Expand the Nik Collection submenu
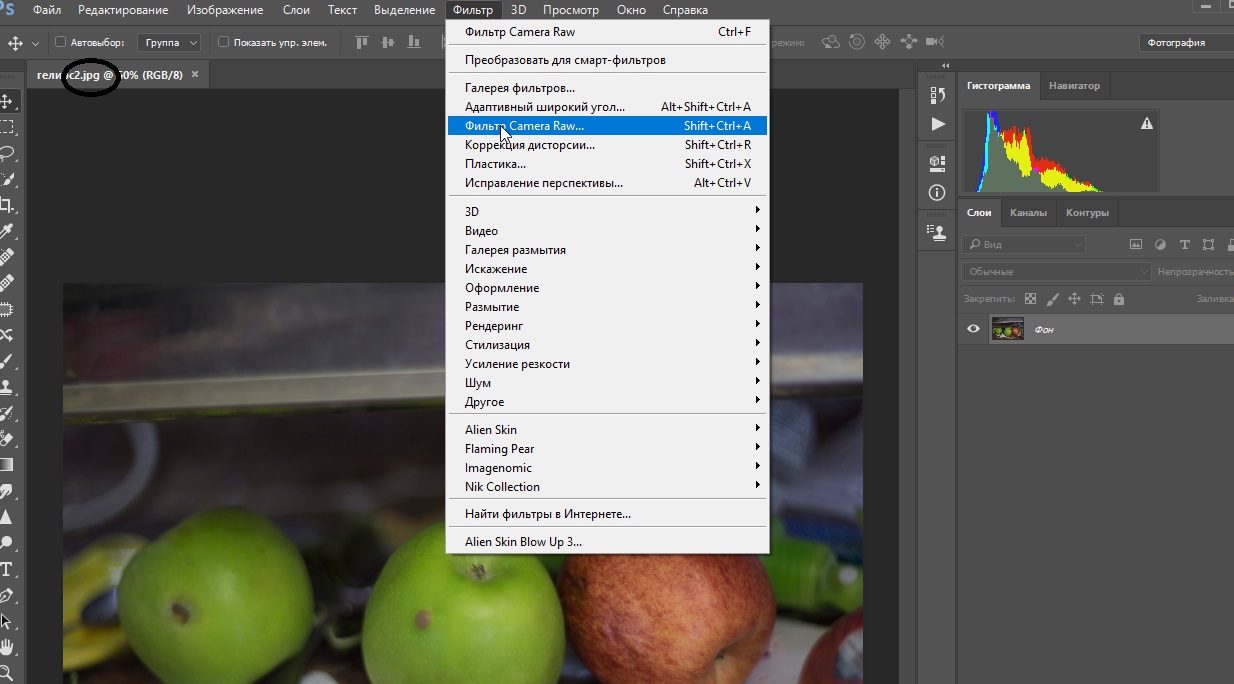 tap(606, 487)
